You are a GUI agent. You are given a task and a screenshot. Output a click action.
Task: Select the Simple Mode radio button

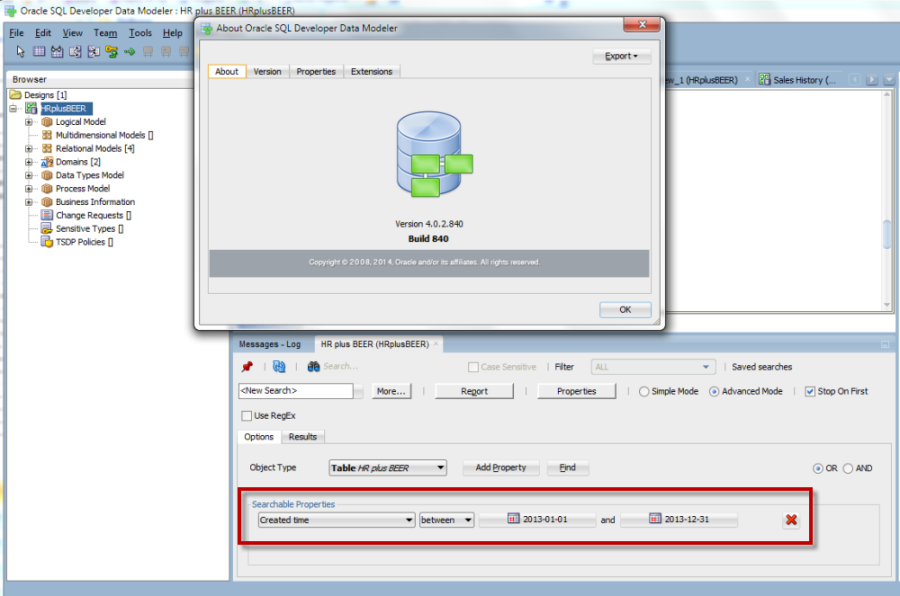coord(644,391)
